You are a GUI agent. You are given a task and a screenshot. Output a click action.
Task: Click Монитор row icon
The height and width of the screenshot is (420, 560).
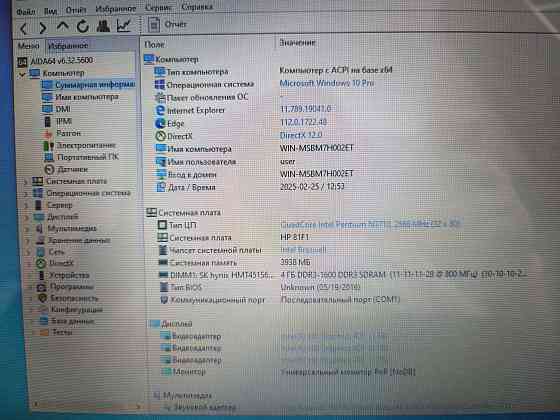click(x=166, y=372)
